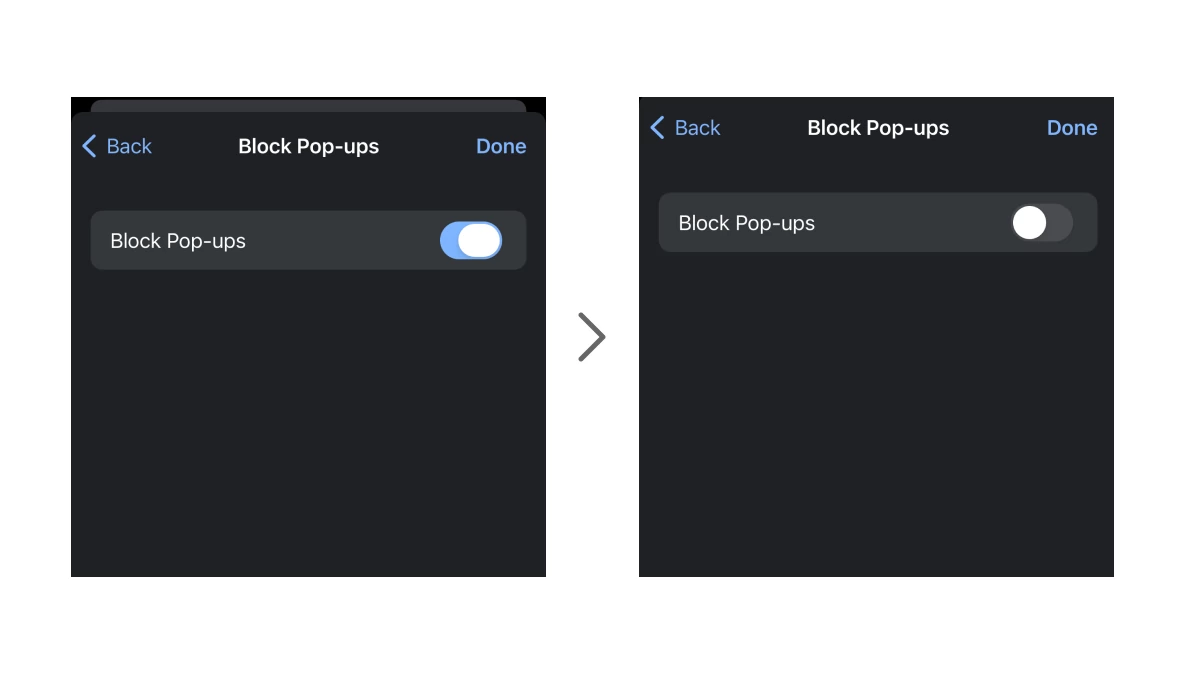Image resolution: width=1200 pixels, height=700 pixels.
Task: Click the peeking sheet edge above left header
Action: point(308,105)
